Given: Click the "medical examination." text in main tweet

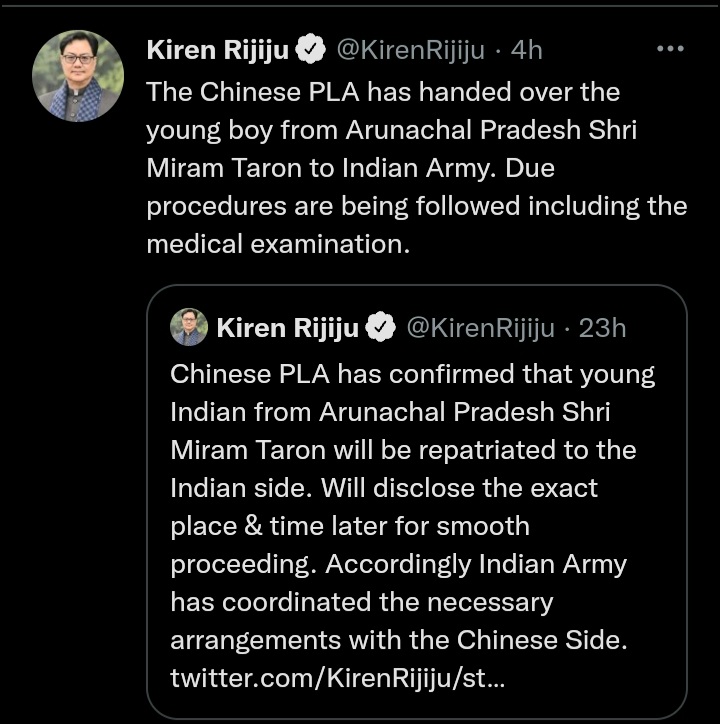Looking at the screenshot, I should [278, 244].
